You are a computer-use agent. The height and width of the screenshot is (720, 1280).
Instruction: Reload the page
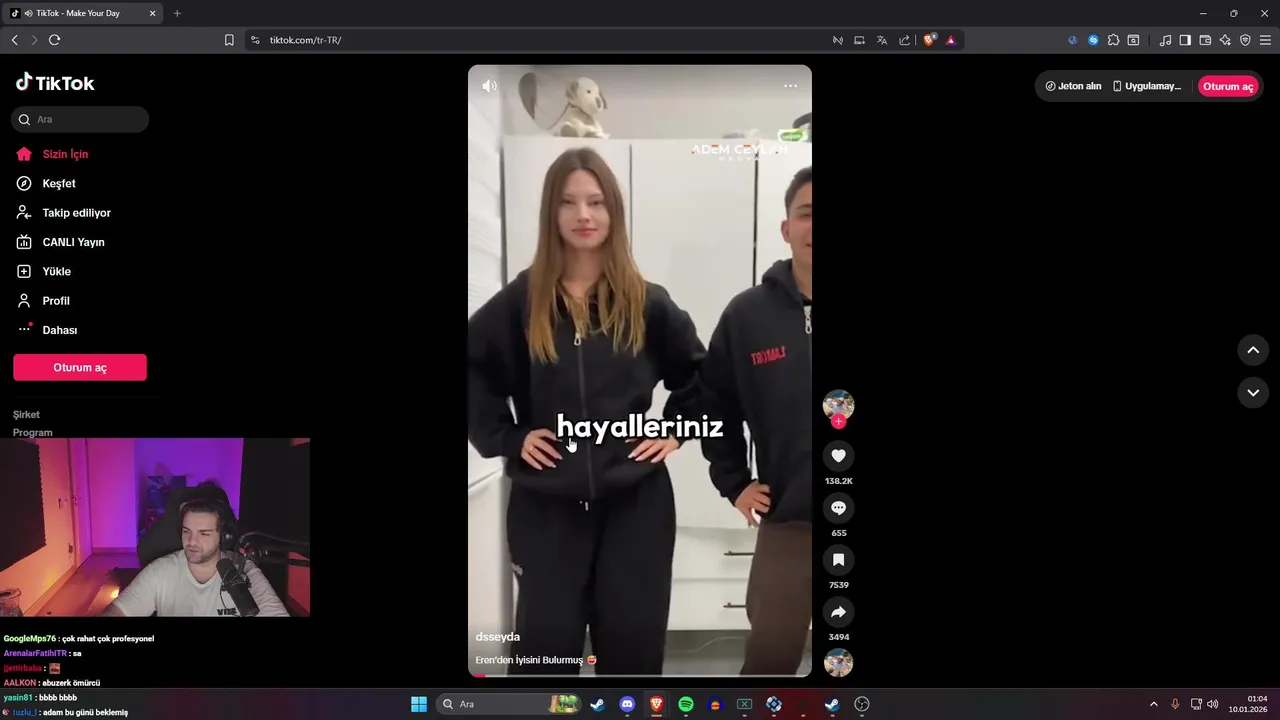[54, 40]
